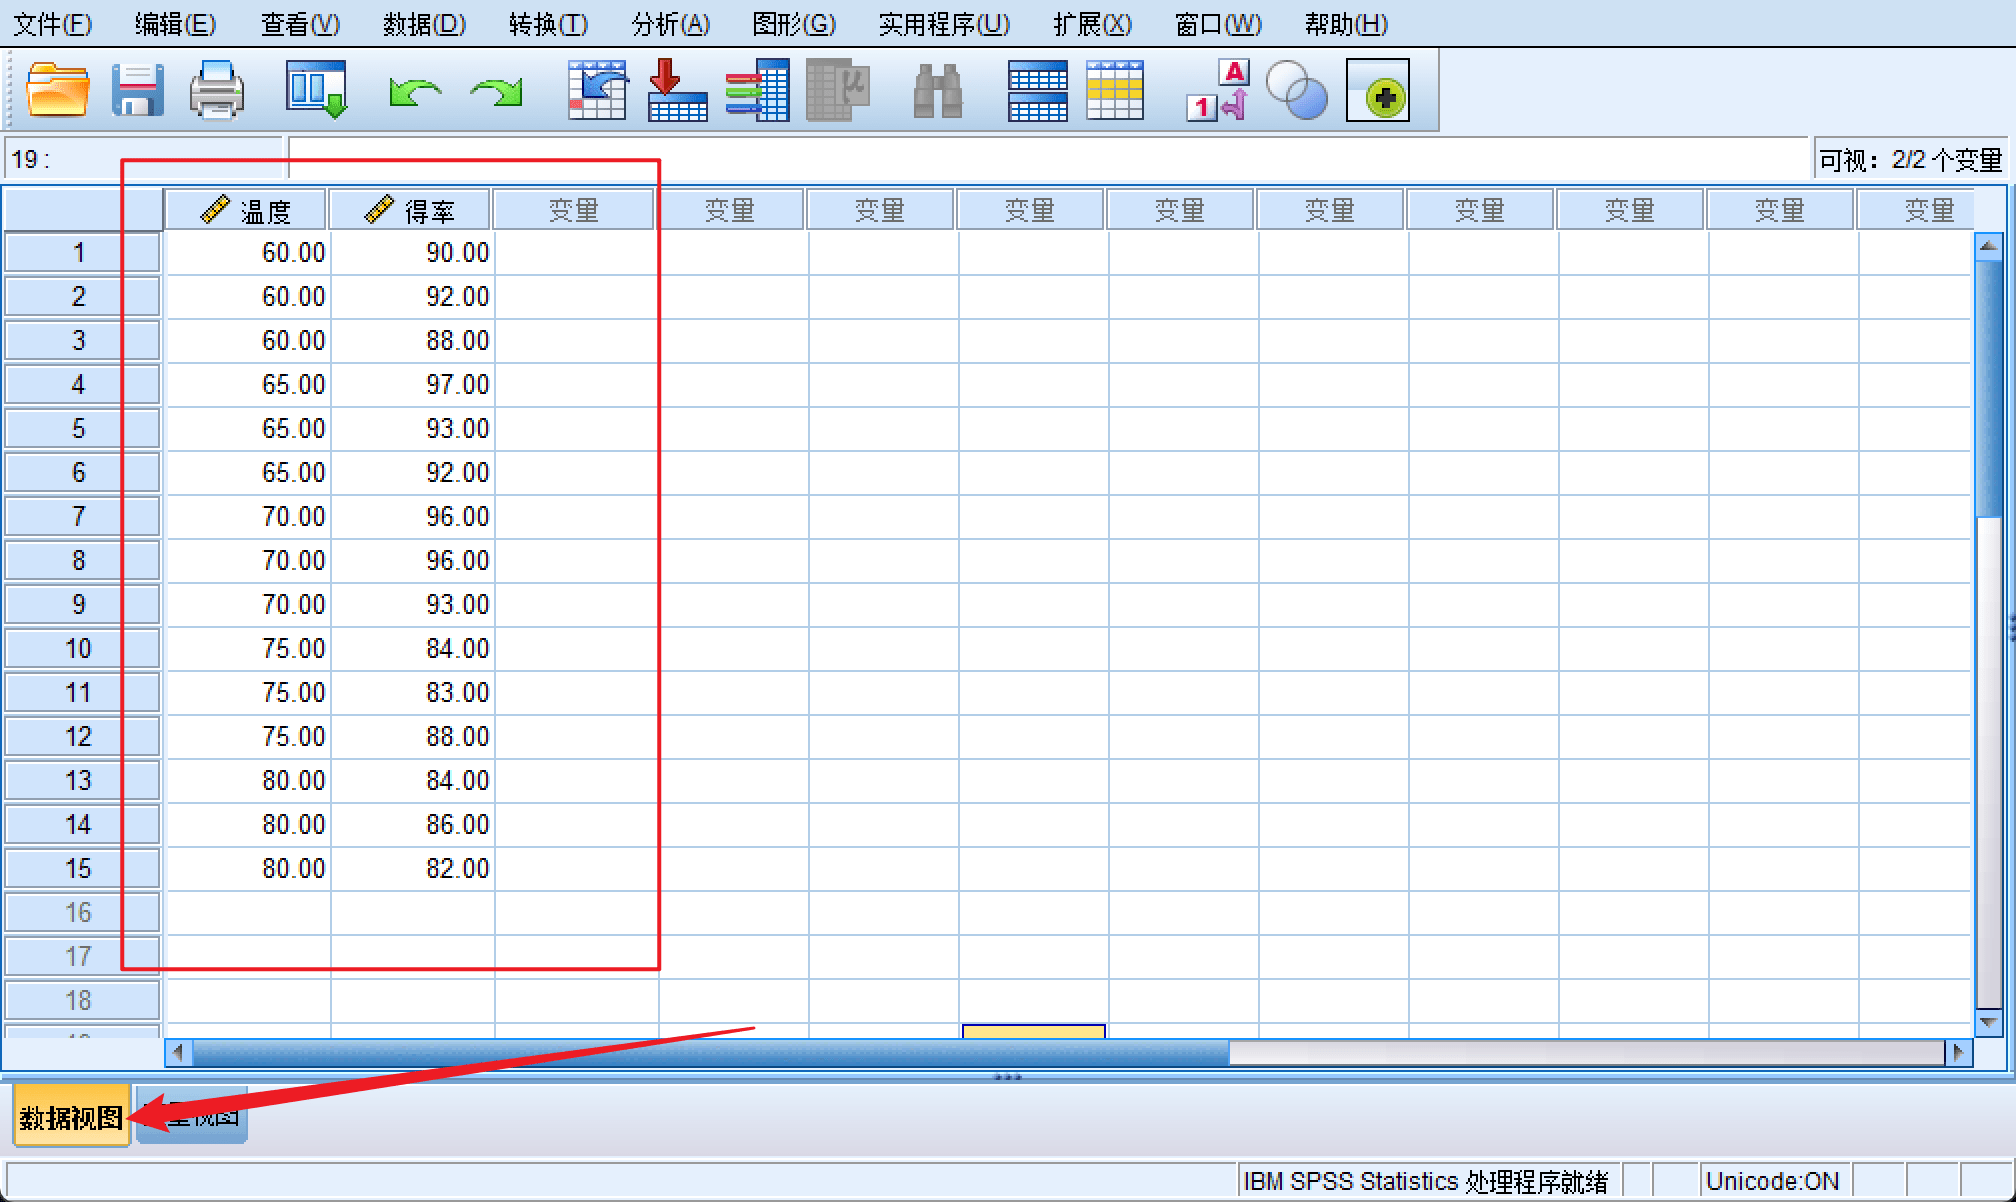Click the Save file diskette icon
The width and height of the screenshot is (2016, 1202).
coord(137,91)
